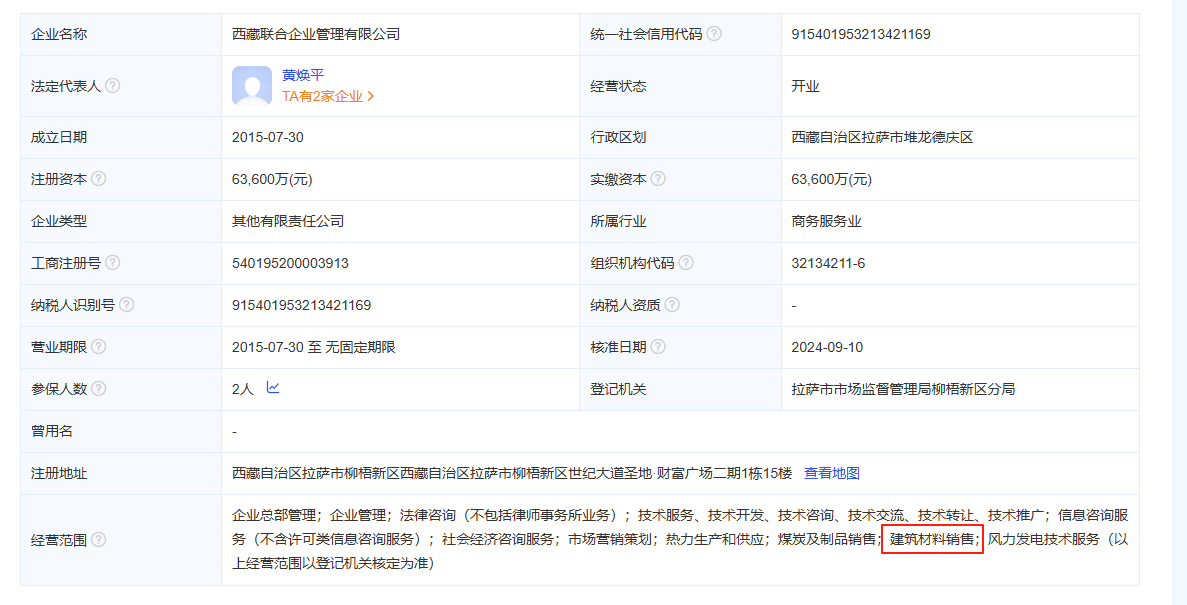
Task: Click help icon beside 经营范围
Action: pos(98,540)
